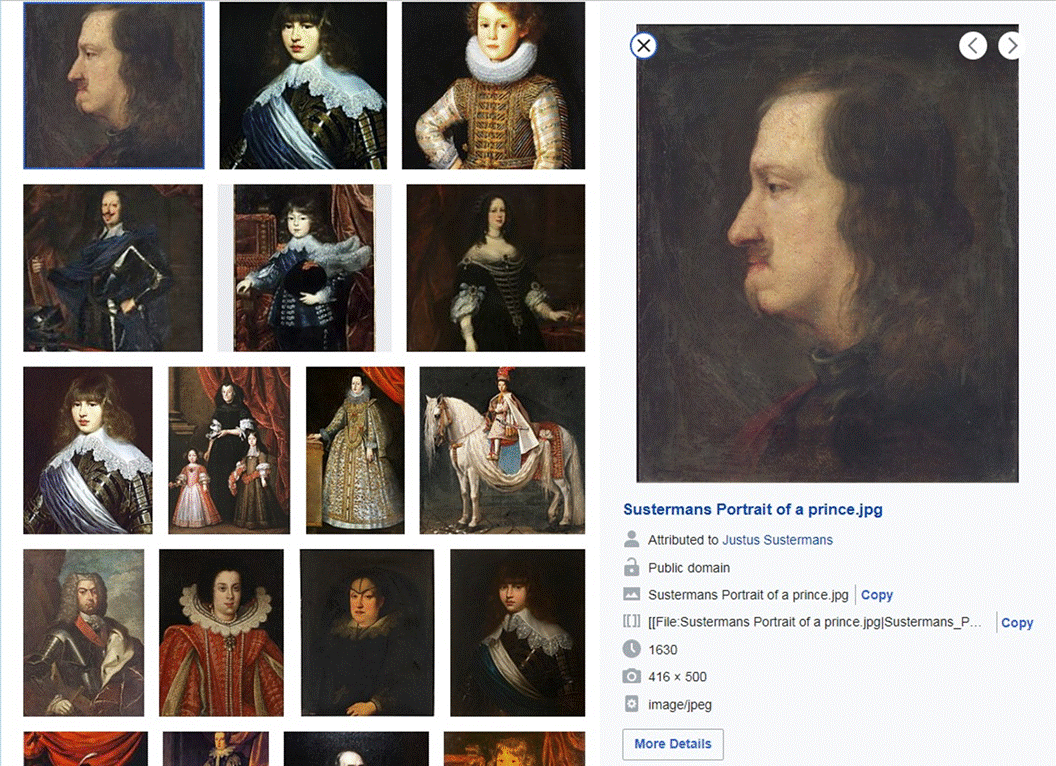Select the white horse rider painting thumbnail
1056x766 pixels.
click(502, 450)
